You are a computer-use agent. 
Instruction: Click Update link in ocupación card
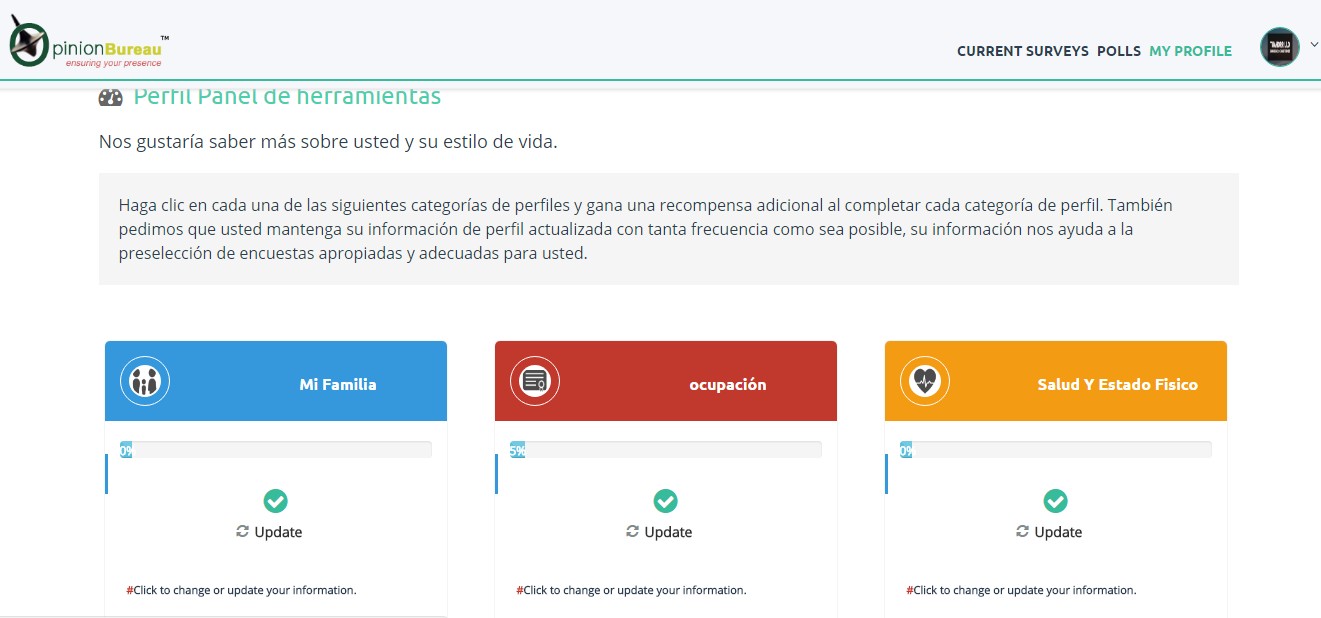(x=668, y=532)
